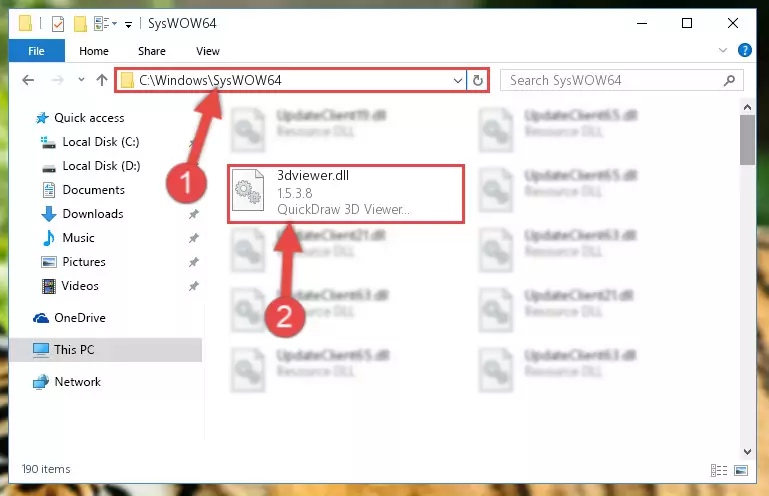Click the Search SysWOW64 field
This screenshot has width=769, height=496.
point(621,80)
